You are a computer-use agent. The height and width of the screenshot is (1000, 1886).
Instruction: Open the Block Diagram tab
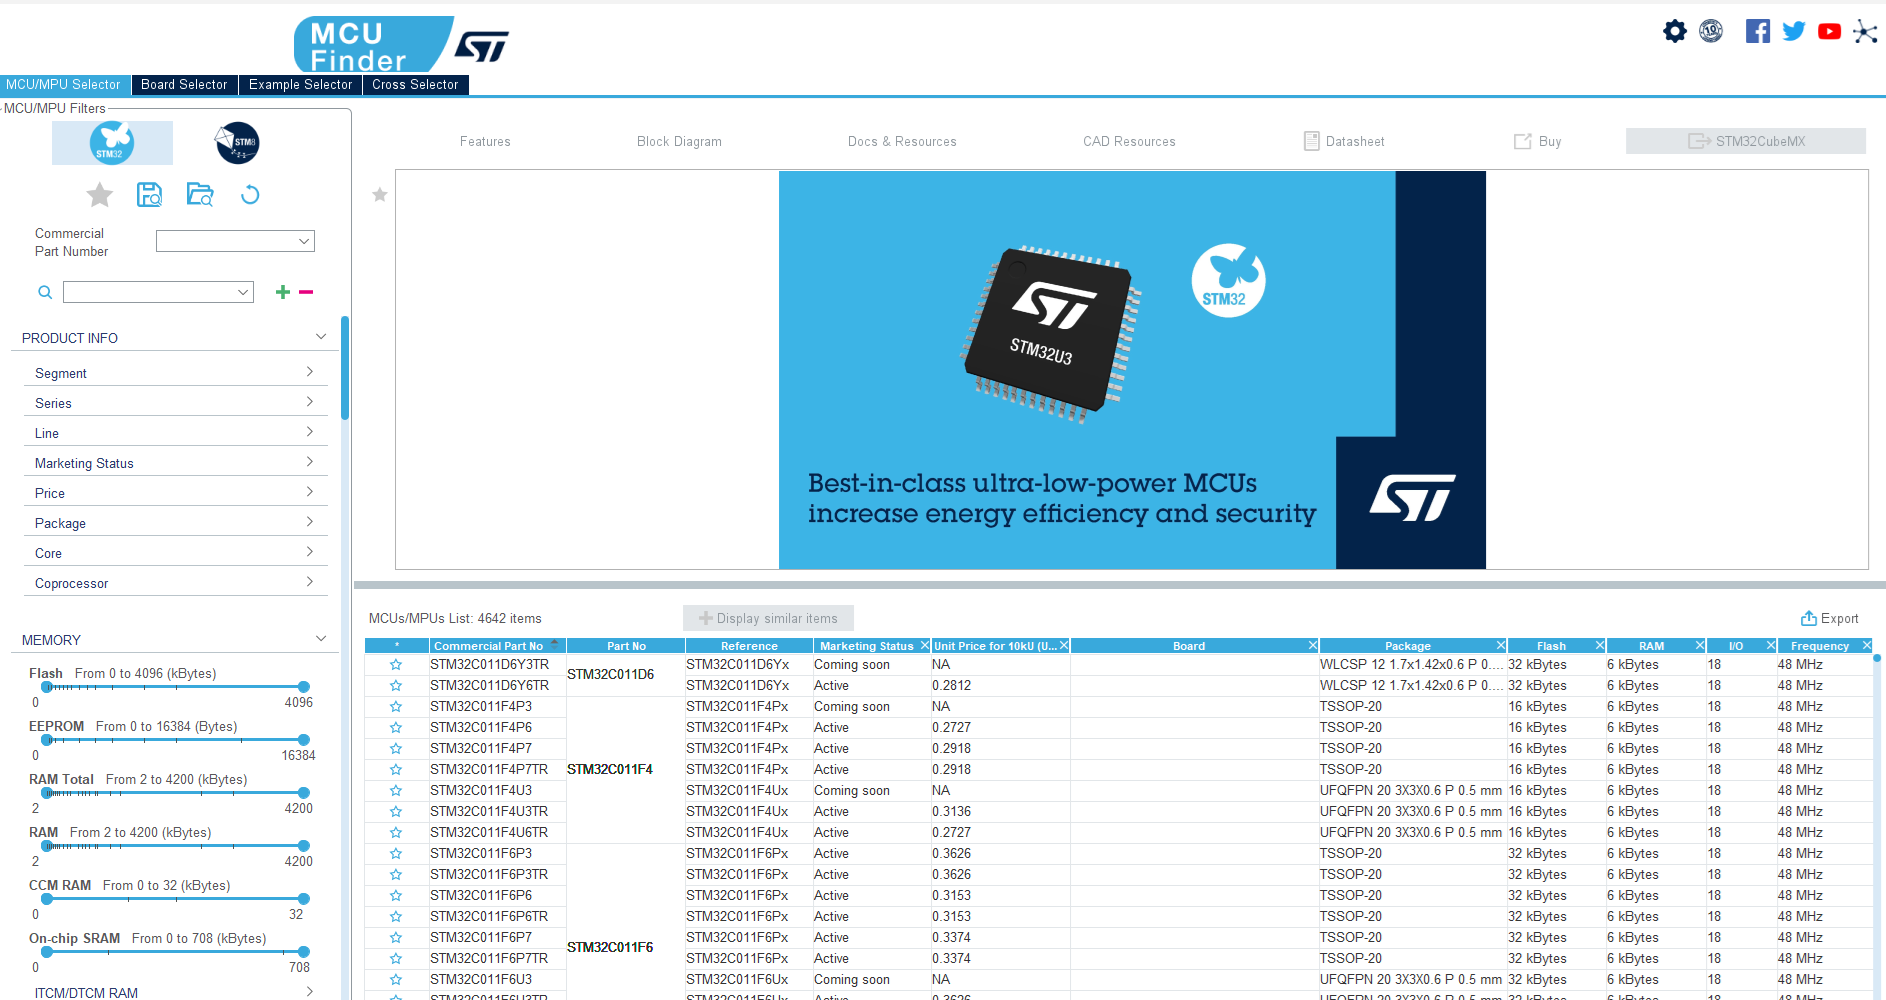pyautogui.click(x=679, y=141)
